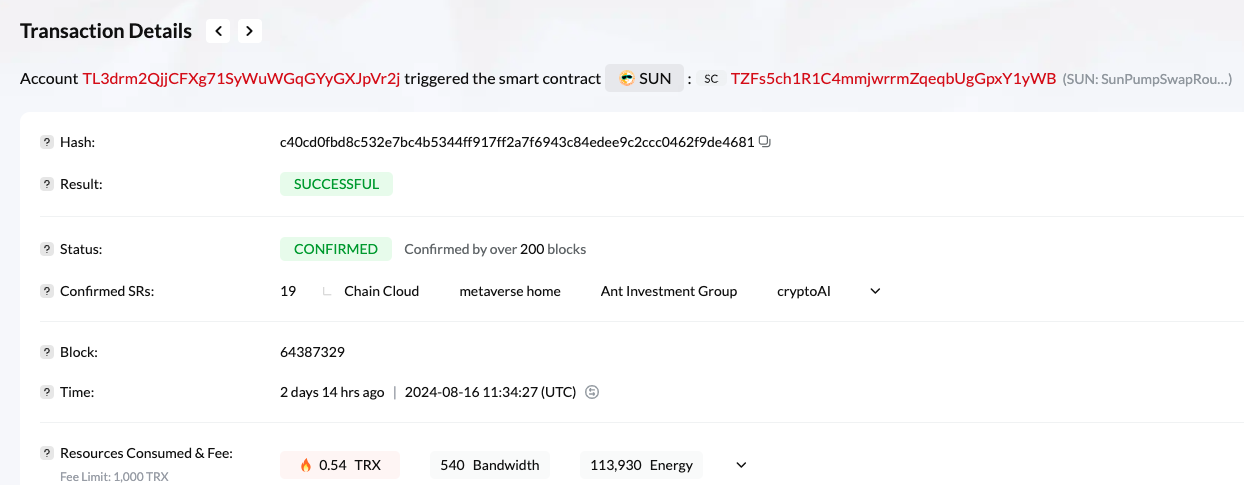
Task: Click the help icon beside Time
Action: [x=46, y=392]
